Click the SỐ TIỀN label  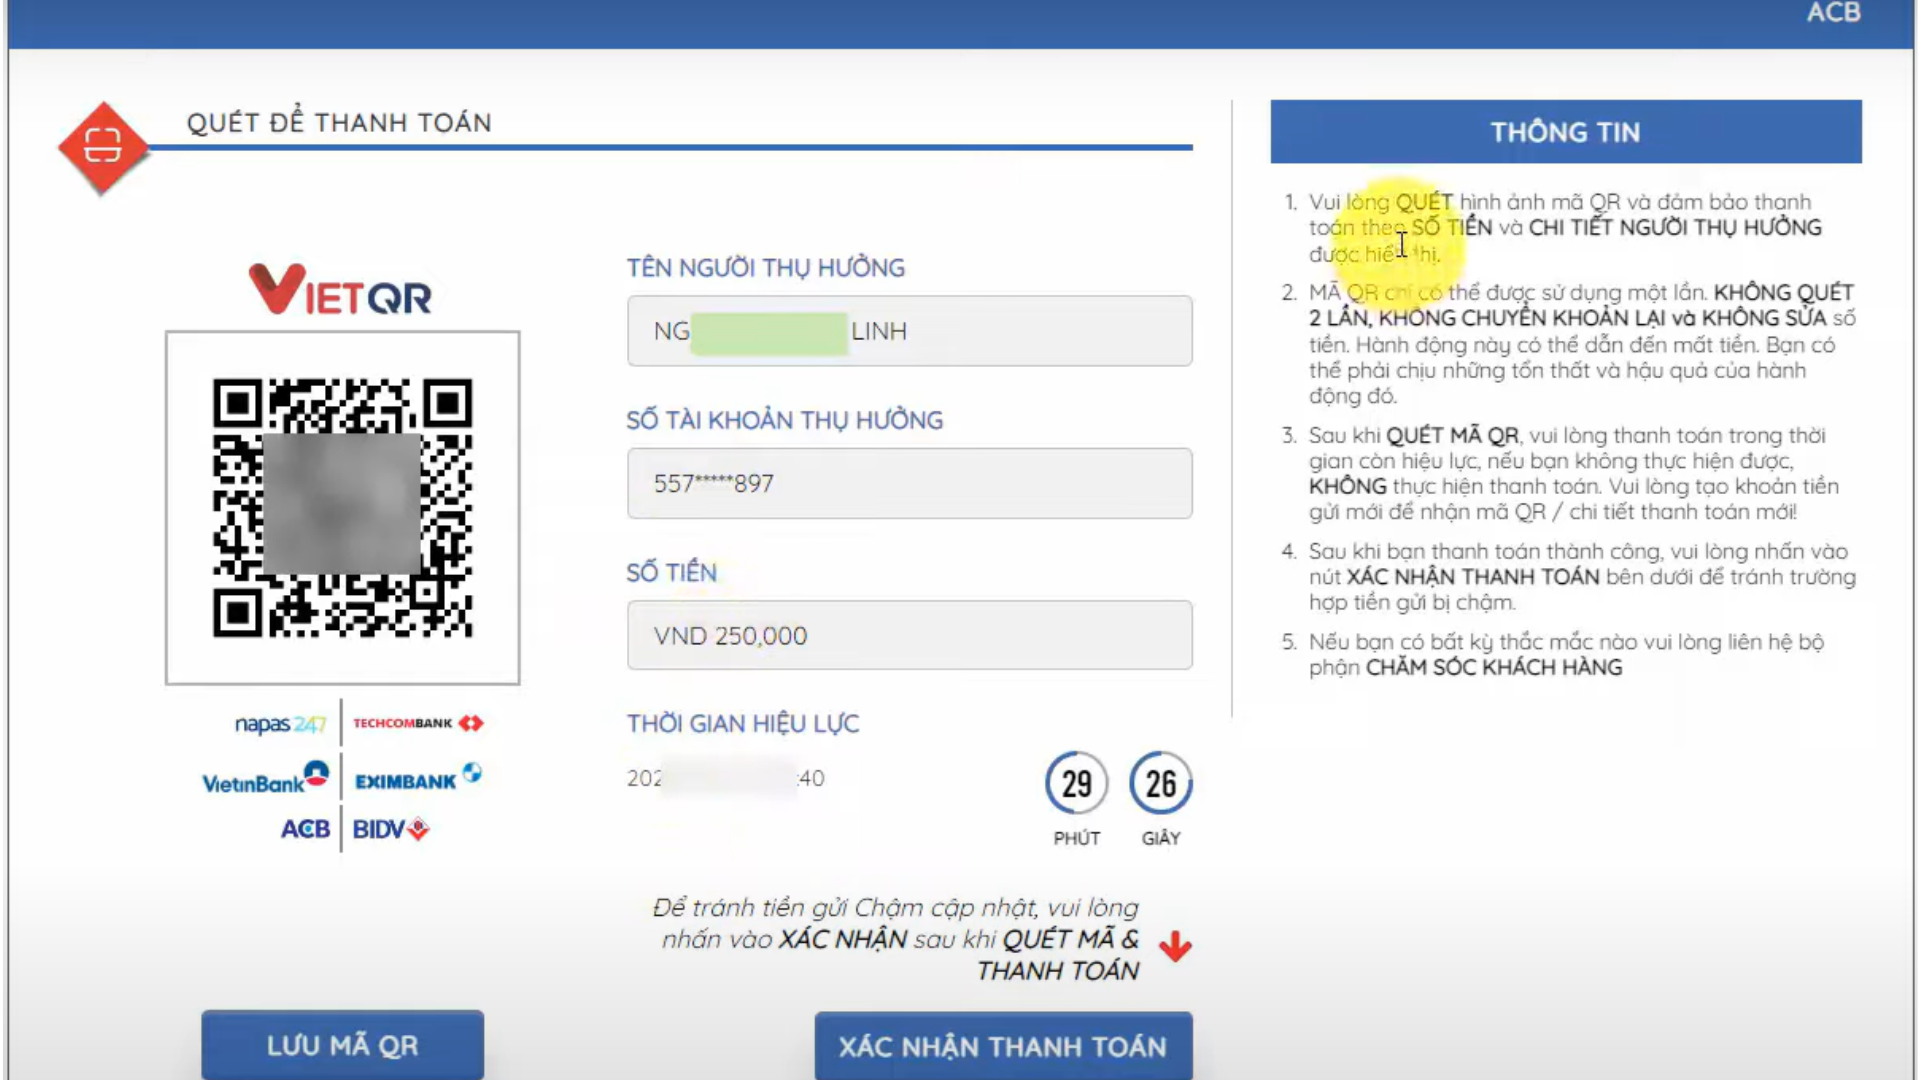[x=671, y=572]
